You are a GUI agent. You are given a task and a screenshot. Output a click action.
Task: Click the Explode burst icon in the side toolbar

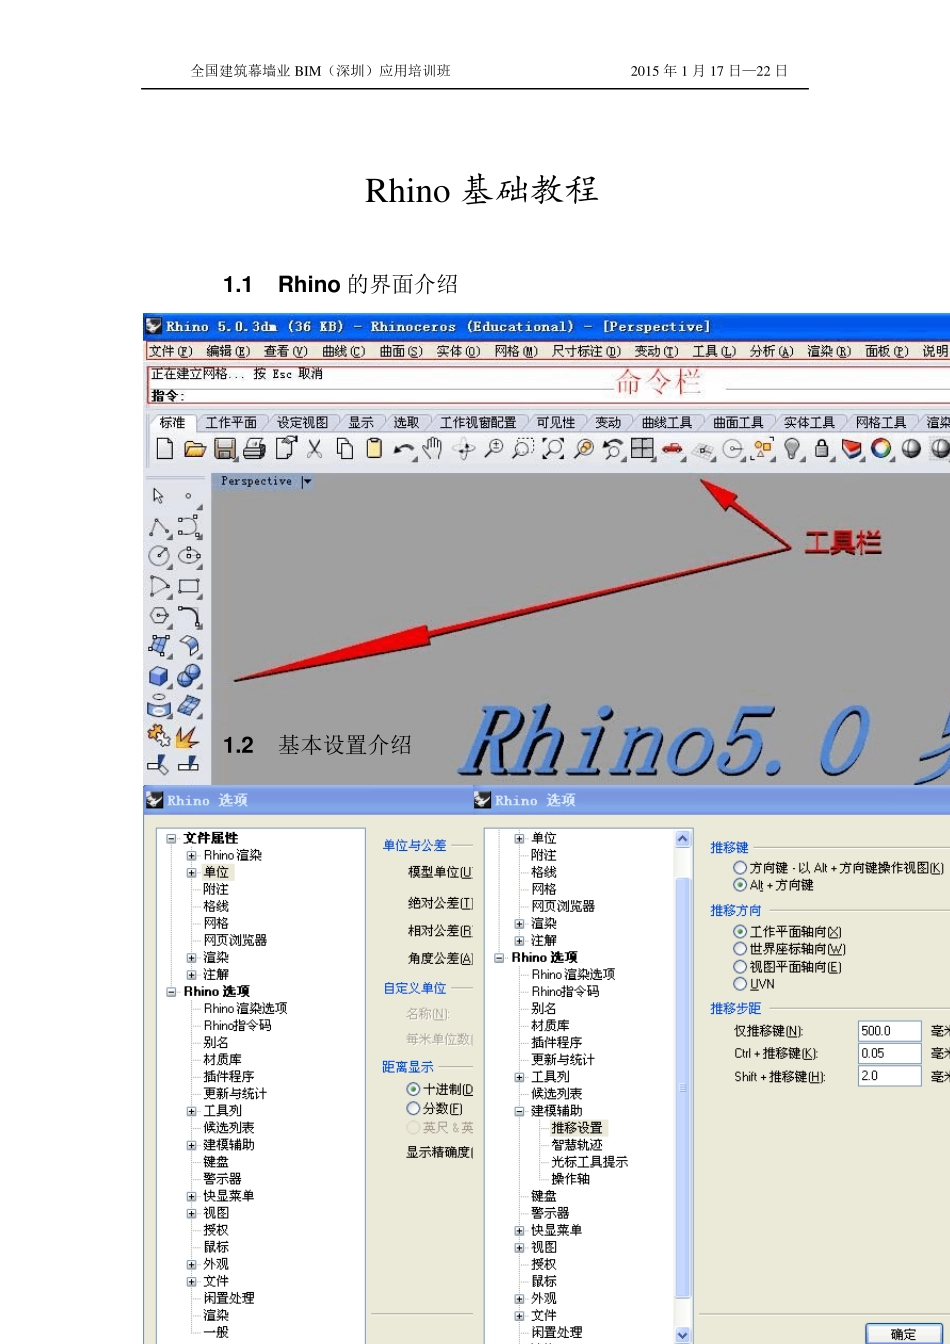pos(189,737)
